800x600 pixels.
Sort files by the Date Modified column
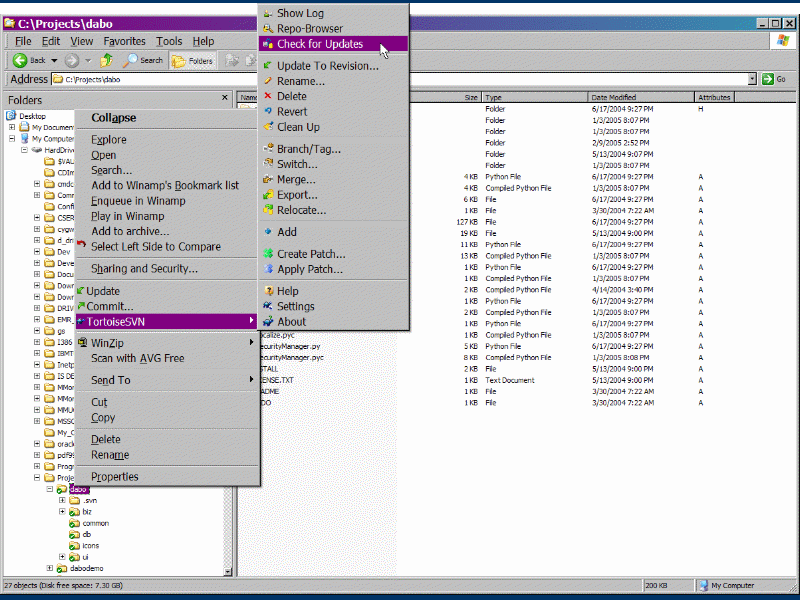(640, 97)
